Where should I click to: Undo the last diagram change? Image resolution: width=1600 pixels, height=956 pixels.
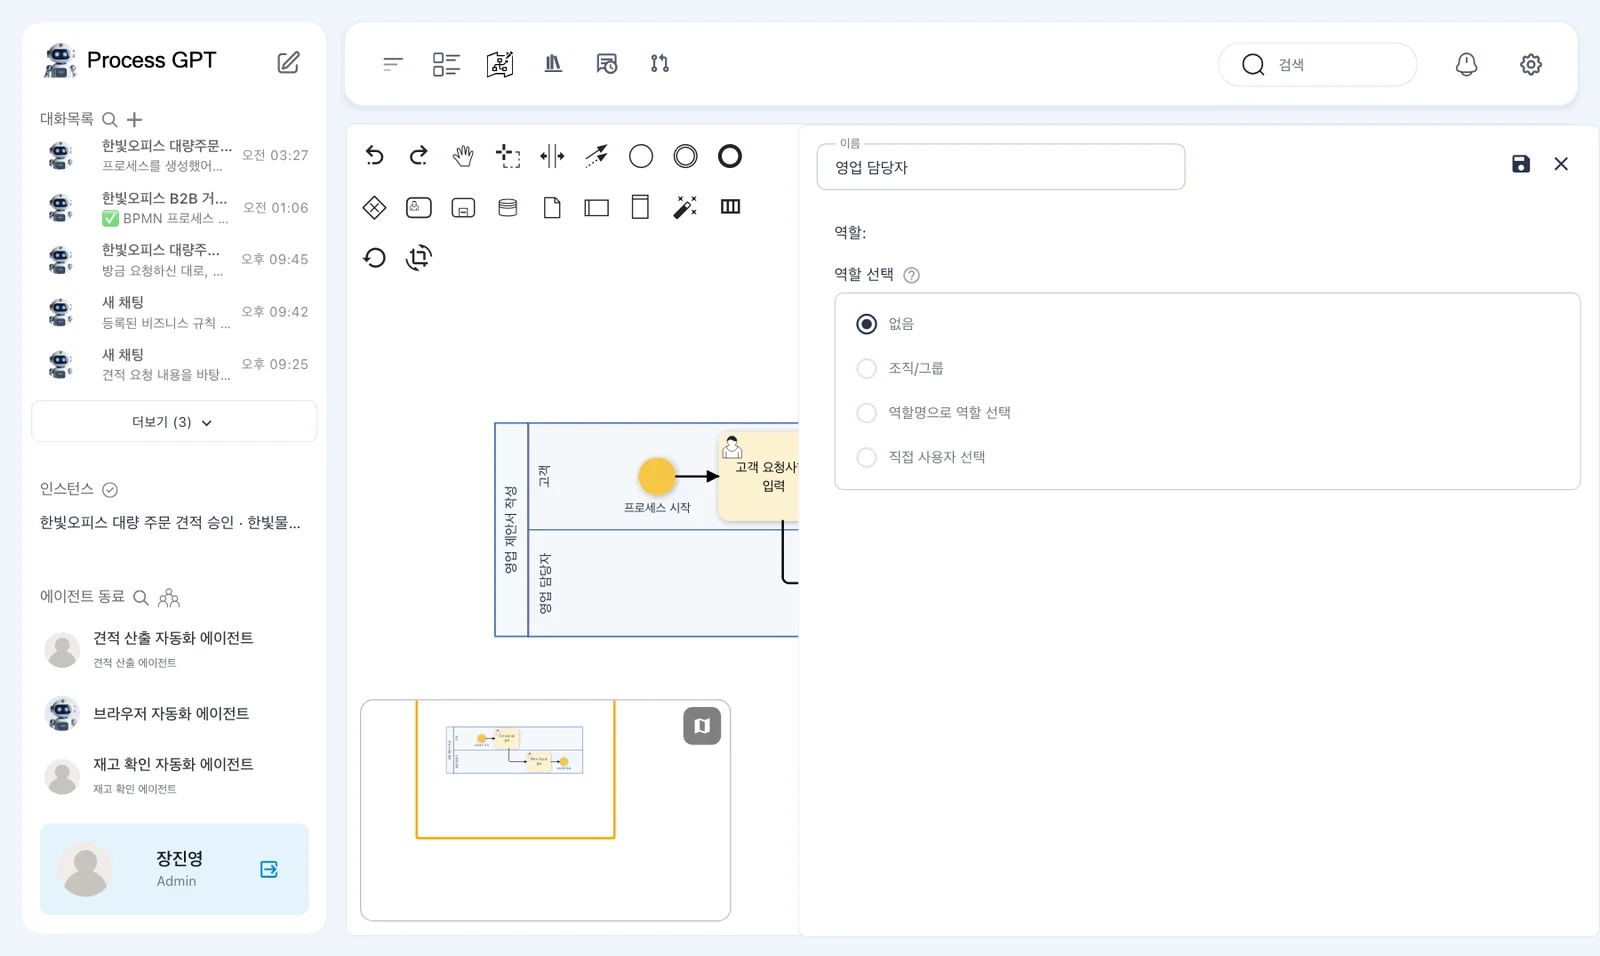374,155
